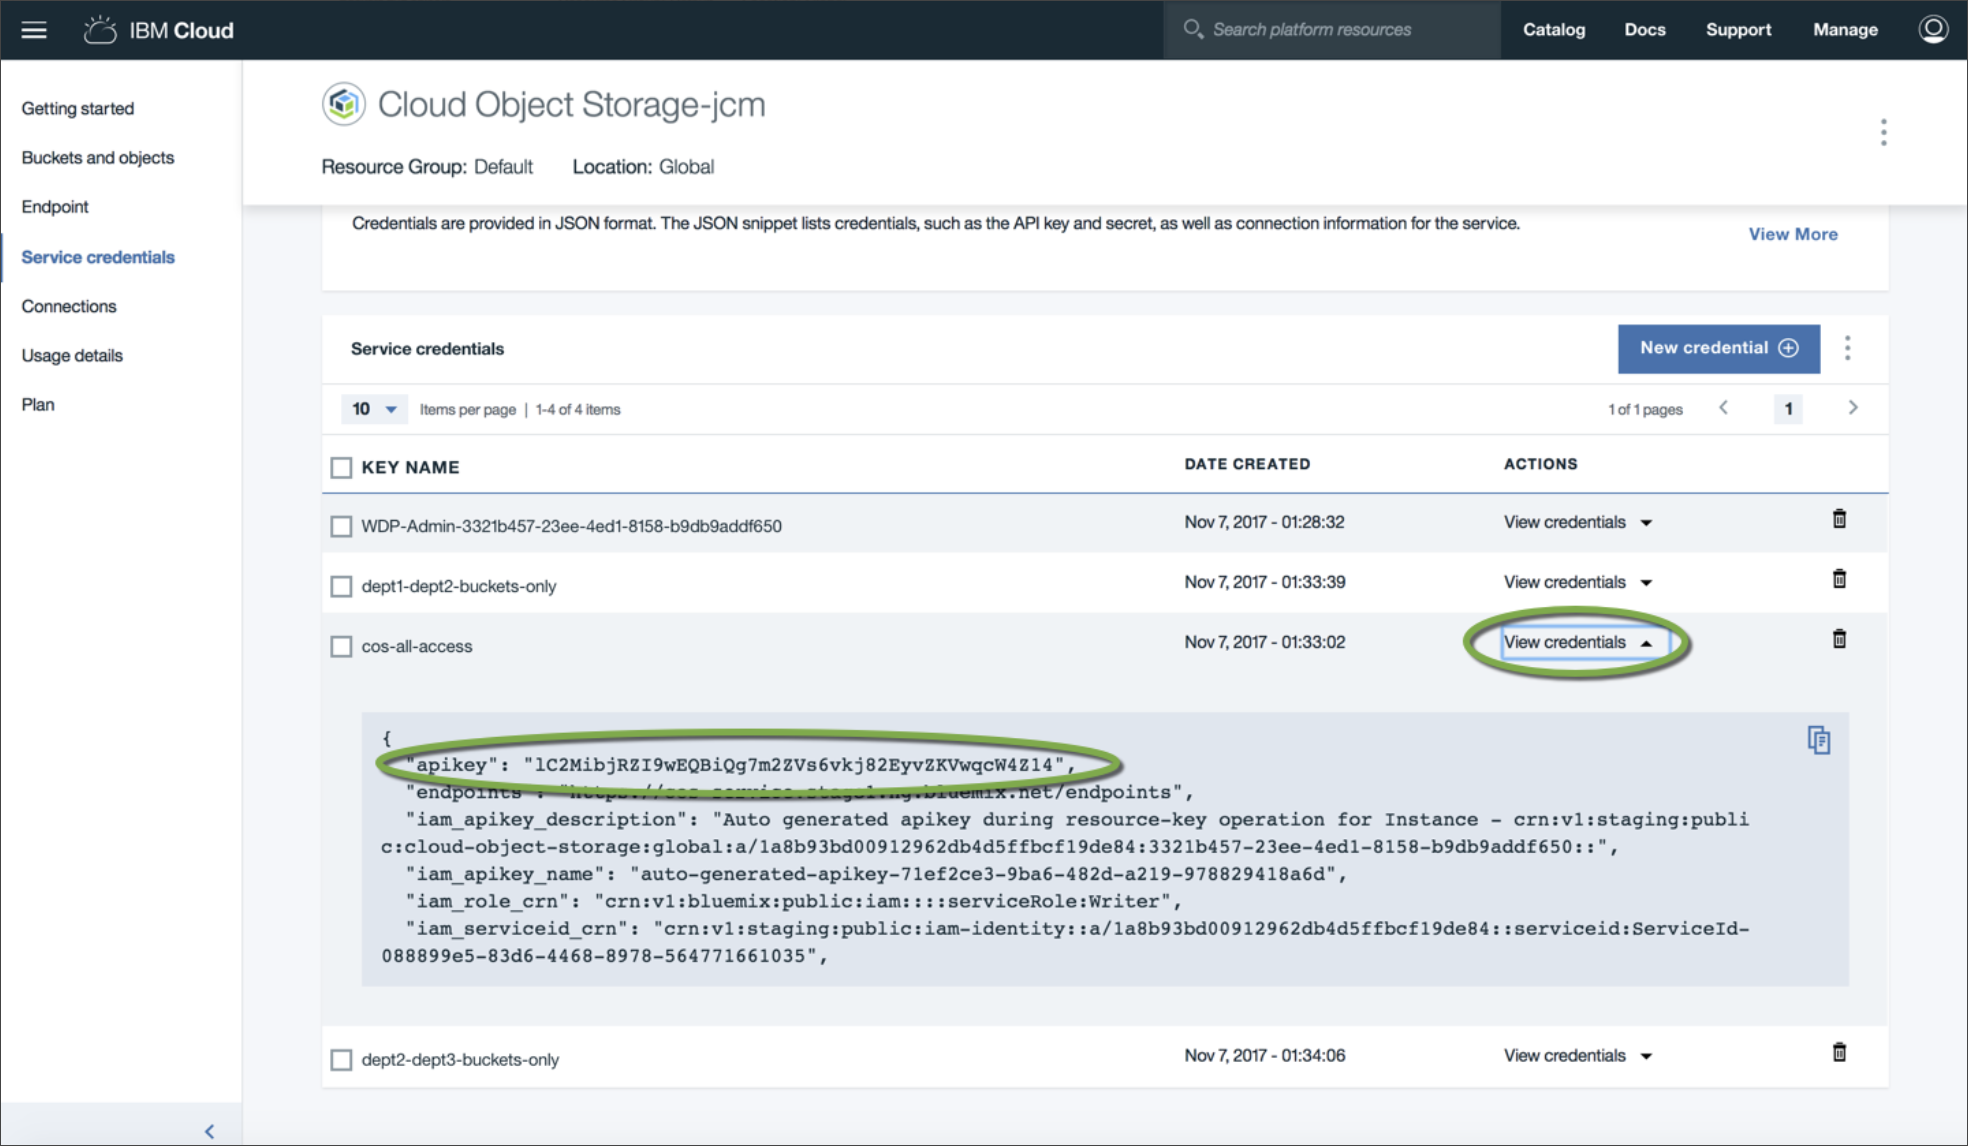Toggle checkbox for WDP-Admin-3321b457 credential
This screenshot has height=1146, width=1968.
[342, 525]
